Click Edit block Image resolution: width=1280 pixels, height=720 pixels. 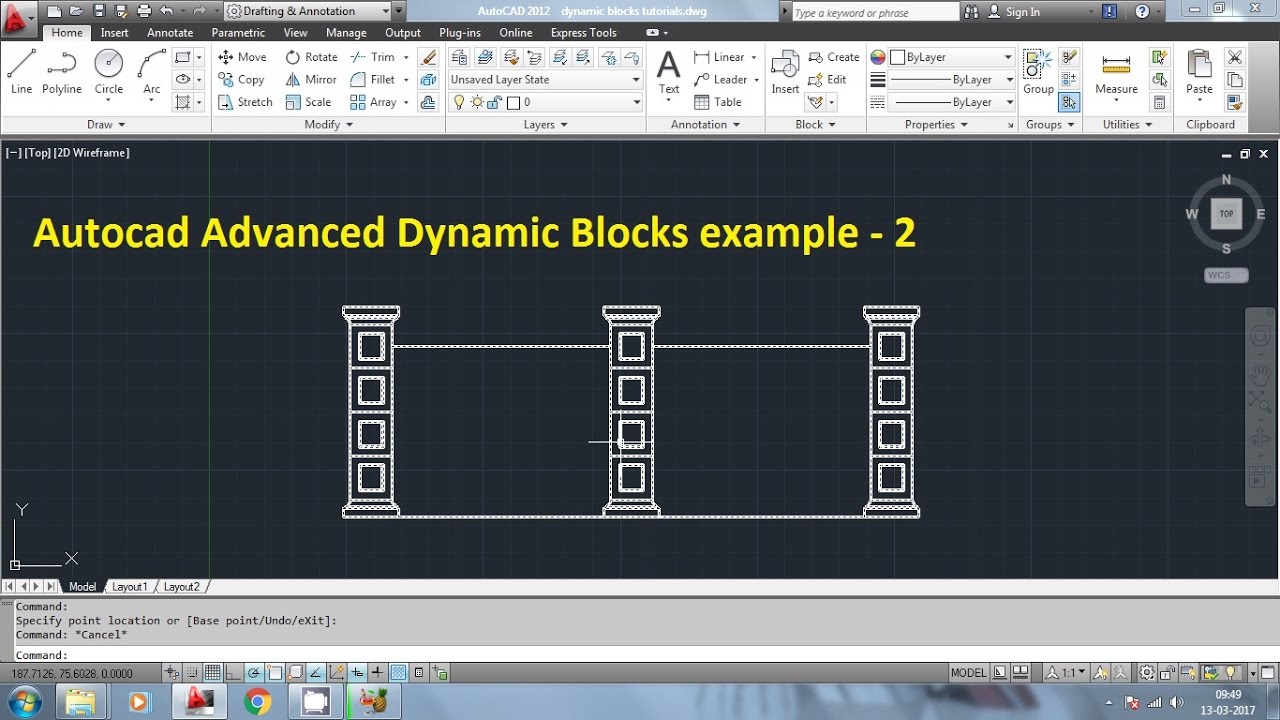pos(828,79)
